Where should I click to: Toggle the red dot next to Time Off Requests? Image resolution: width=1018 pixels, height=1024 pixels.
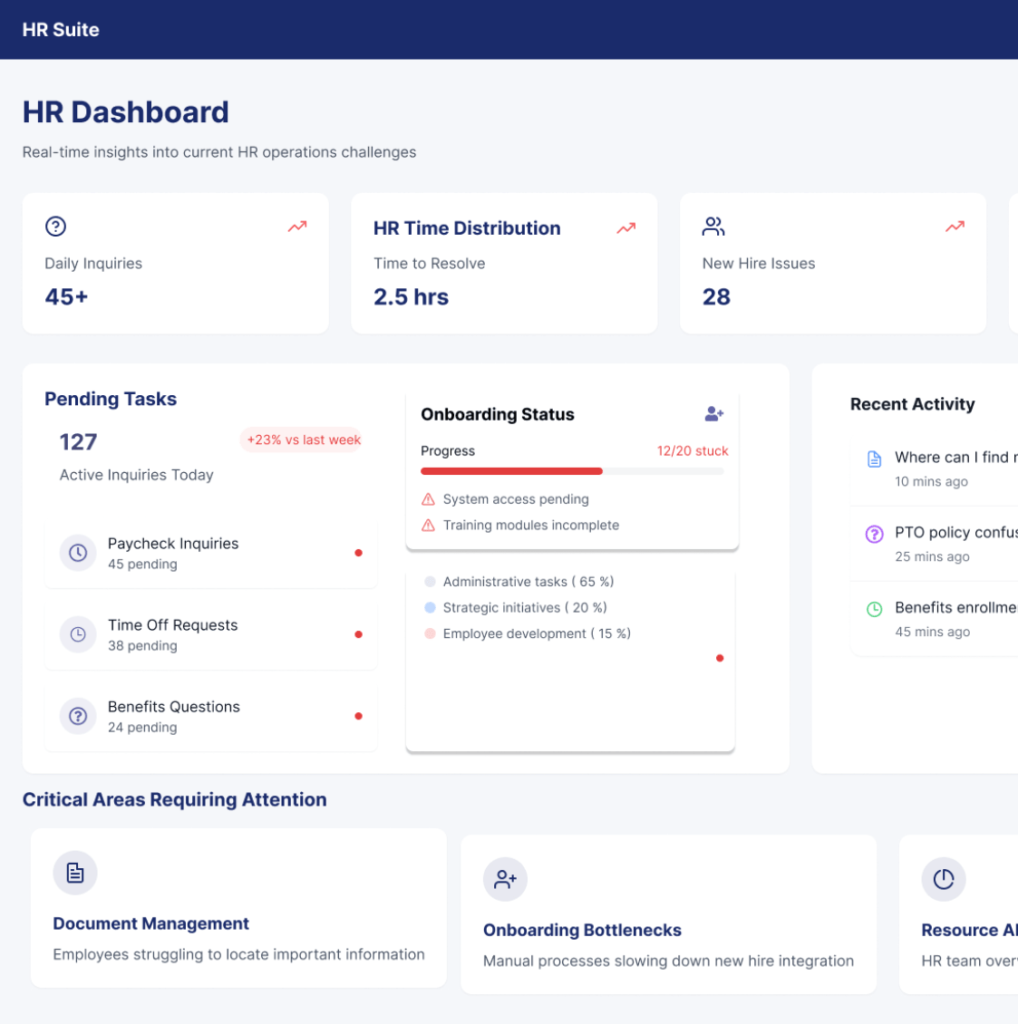point(358,634)
